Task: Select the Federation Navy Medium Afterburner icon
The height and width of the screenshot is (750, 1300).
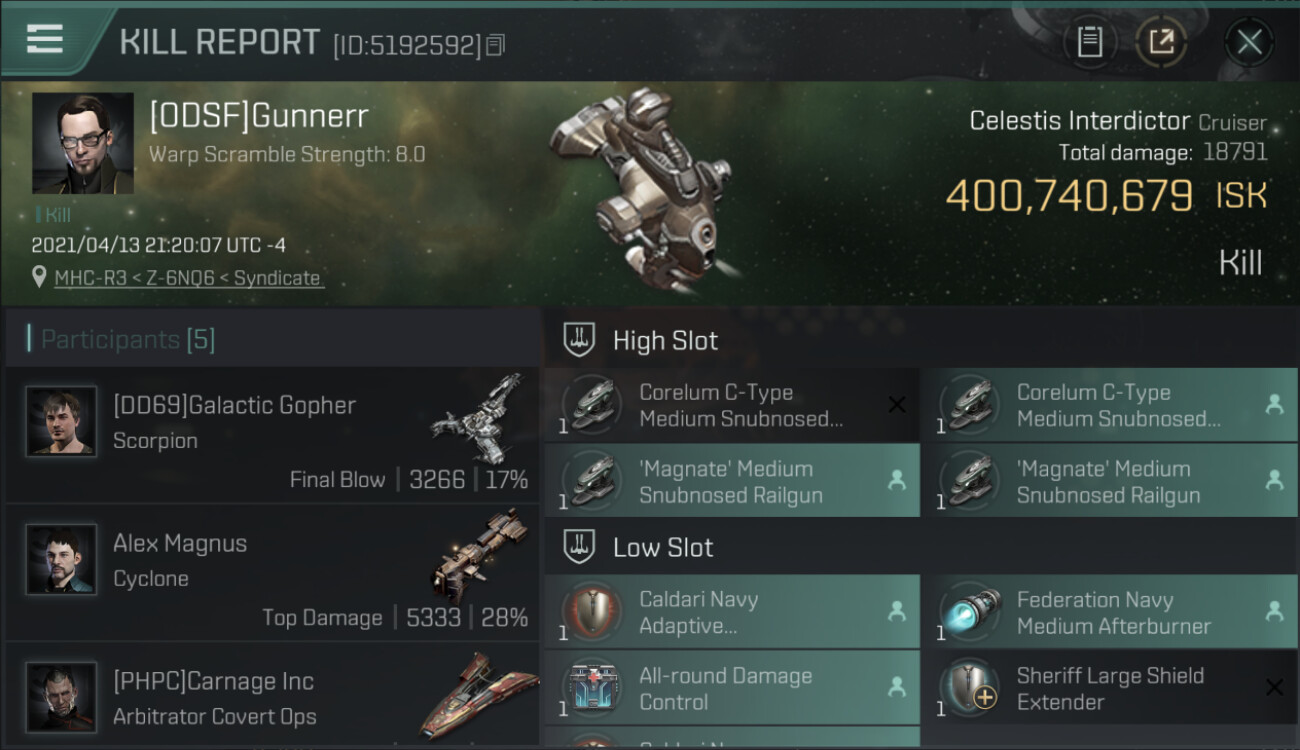Action: [969, 610]
